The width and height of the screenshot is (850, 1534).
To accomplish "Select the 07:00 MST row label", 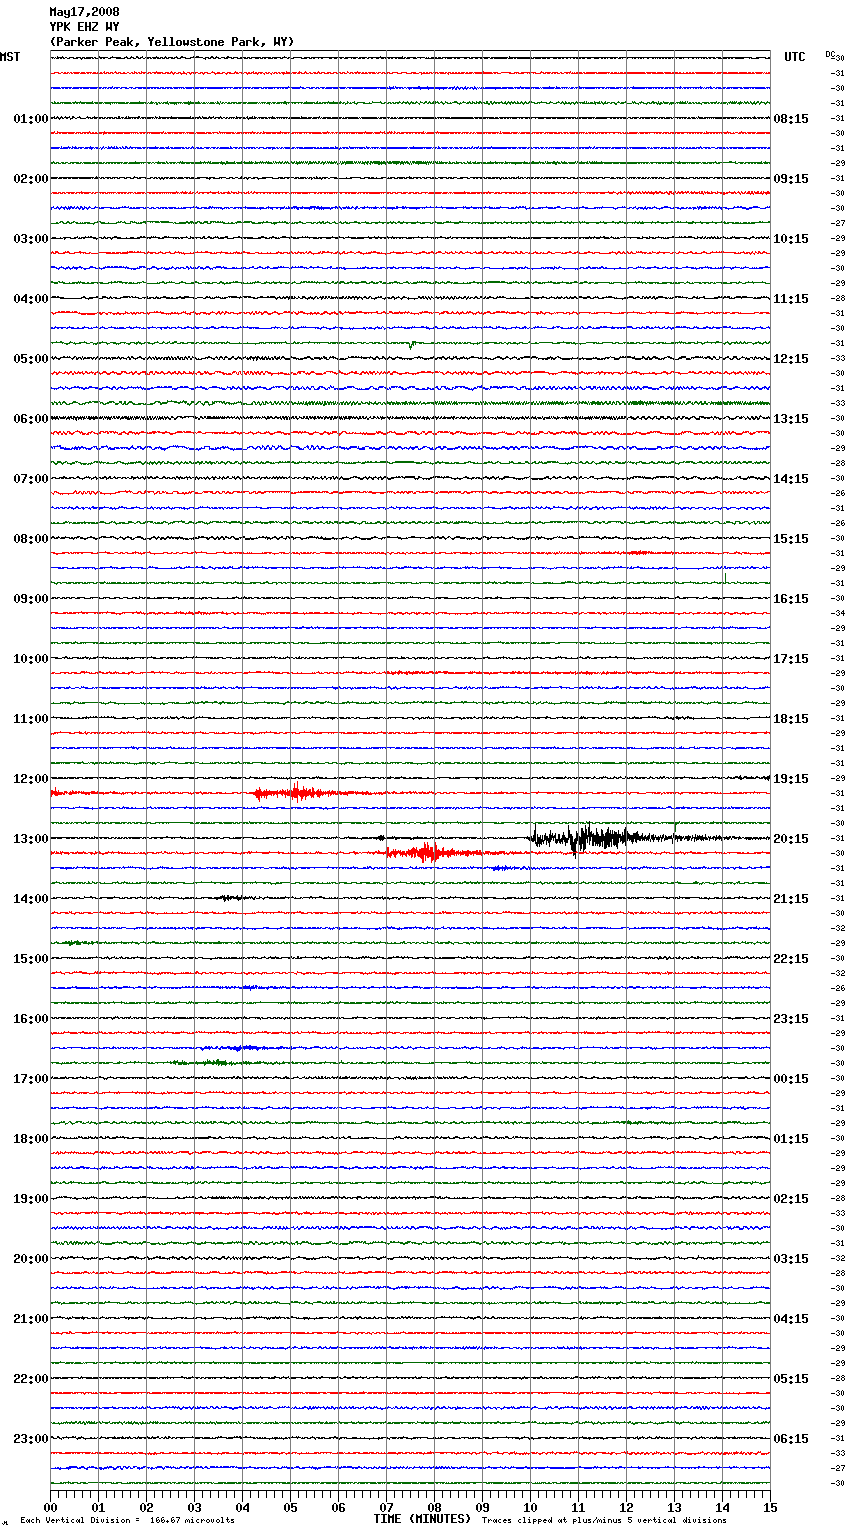I will pos(31,479).
